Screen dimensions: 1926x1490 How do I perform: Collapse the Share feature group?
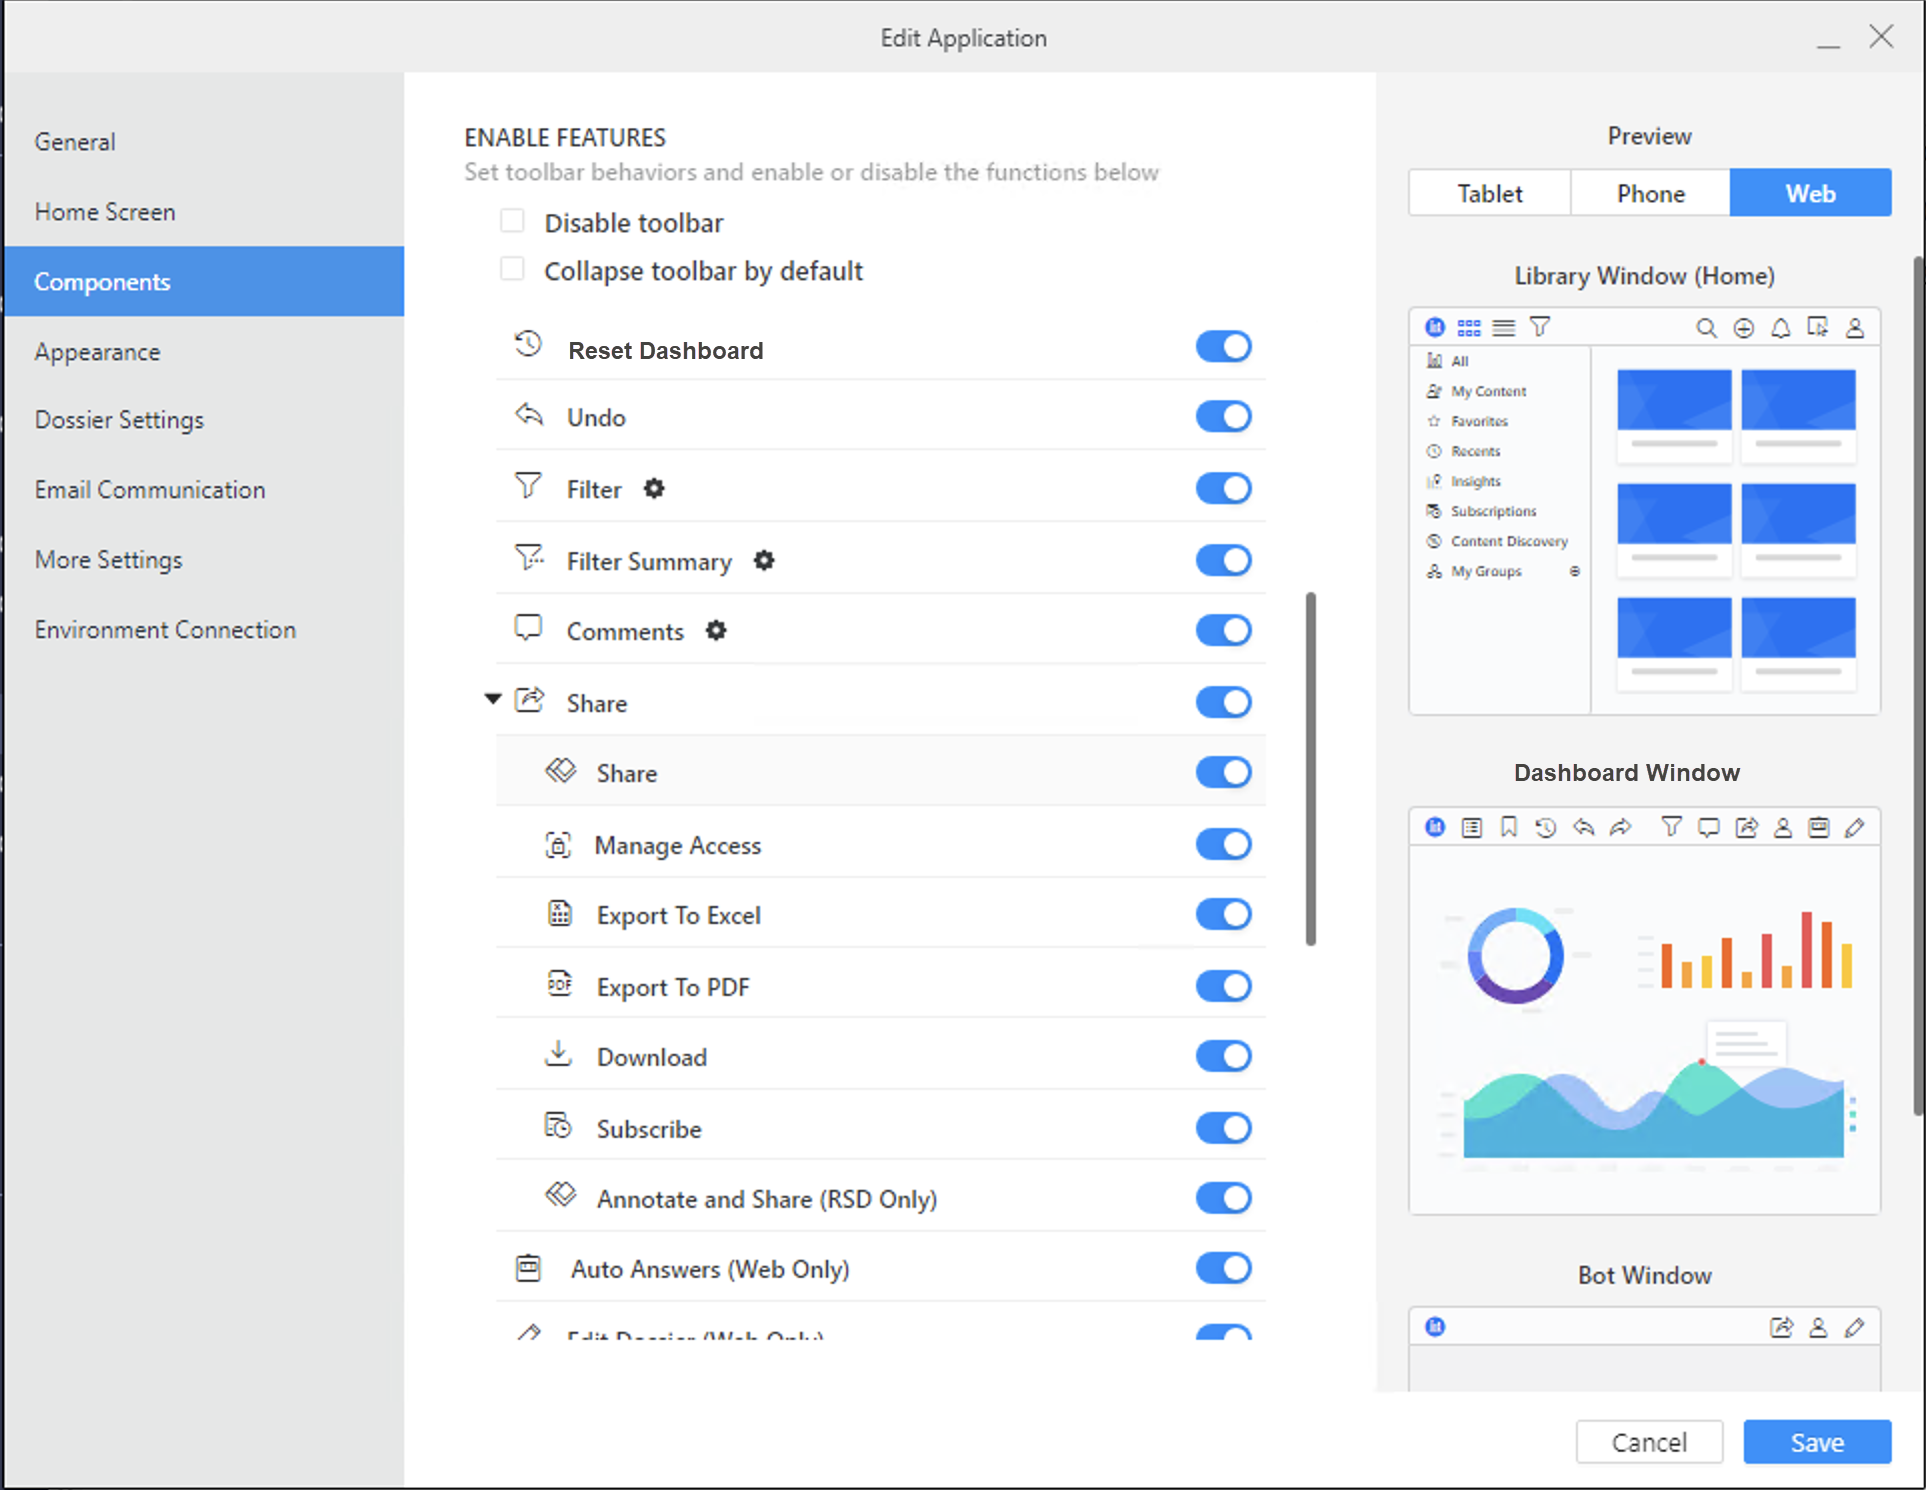tap(493, 699)
